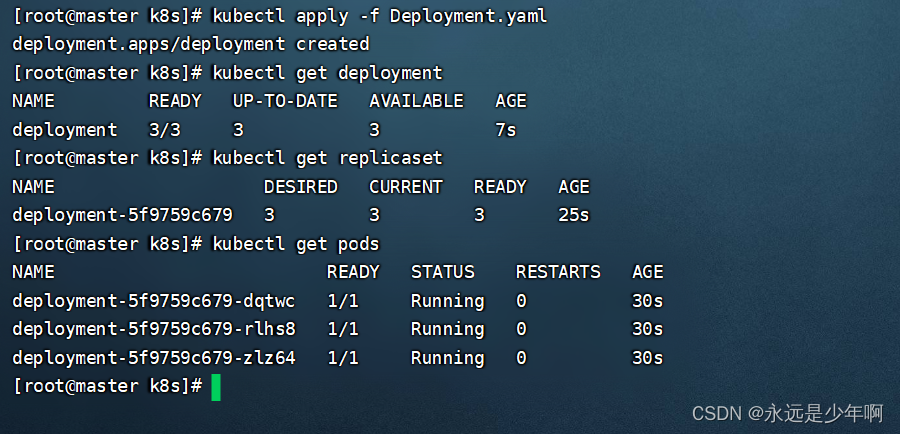Click the '30s' age of the dqtwc pod
The height and width of the screenshot is (434, 900).
click(647, 301)
